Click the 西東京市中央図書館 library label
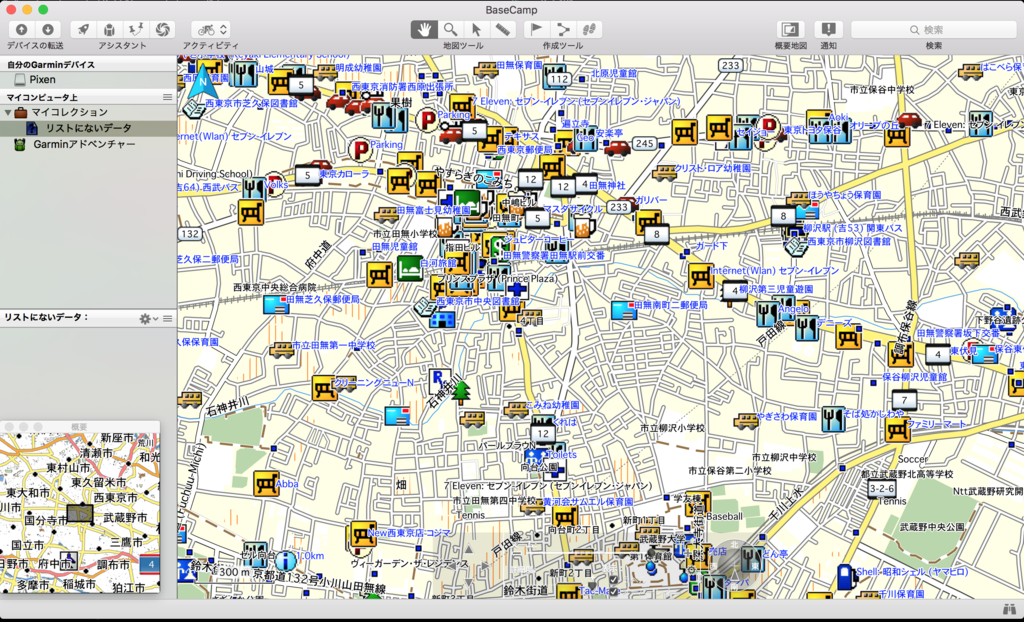 [x=478, y=301]
